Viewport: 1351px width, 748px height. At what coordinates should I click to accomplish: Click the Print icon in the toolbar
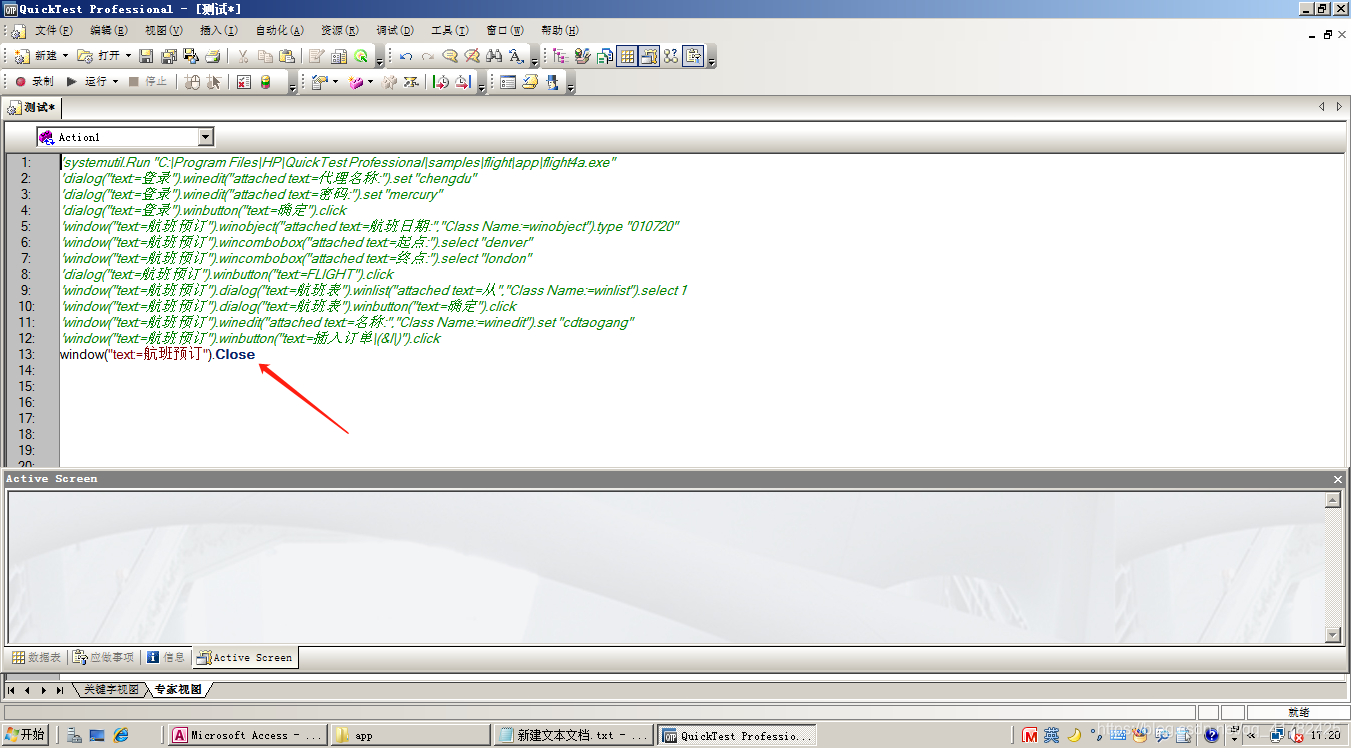[x=212, y=56]
